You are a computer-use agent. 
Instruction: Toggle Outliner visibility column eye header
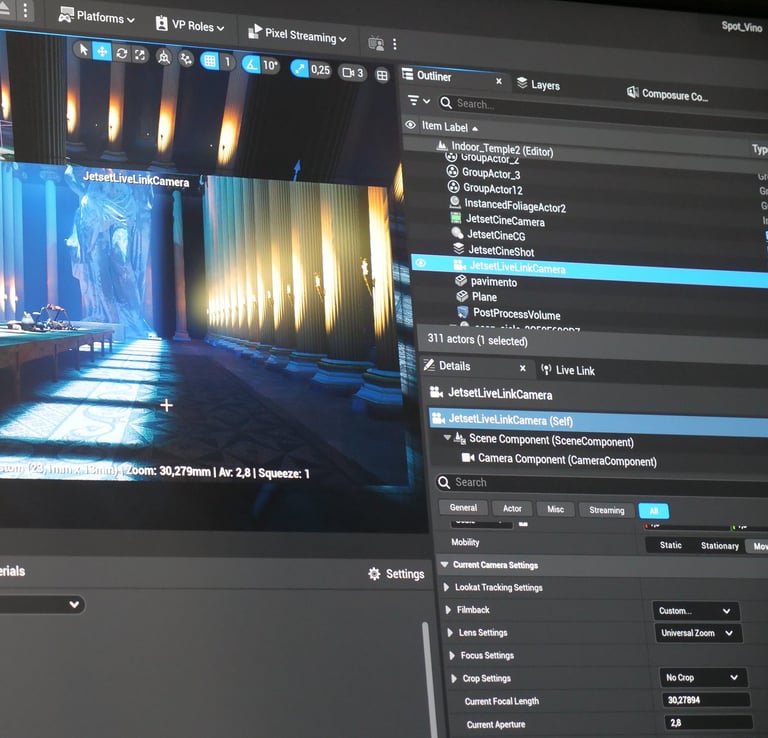coord(410,125)
